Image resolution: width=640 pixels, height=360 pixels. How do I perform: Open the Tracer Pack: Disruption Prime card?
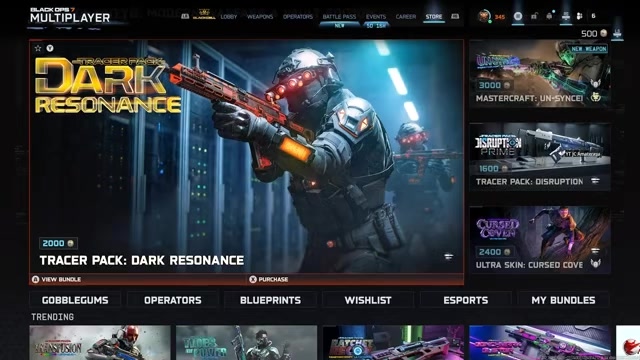(540, 157)
